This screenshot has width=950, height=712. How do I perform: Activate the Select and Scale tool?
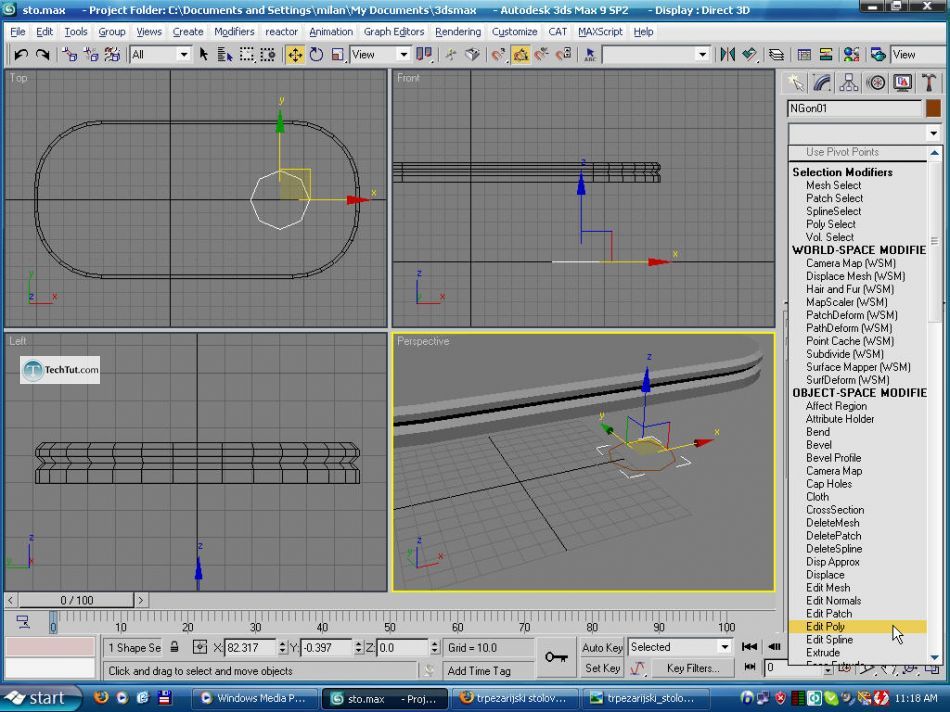click(337, 55)
